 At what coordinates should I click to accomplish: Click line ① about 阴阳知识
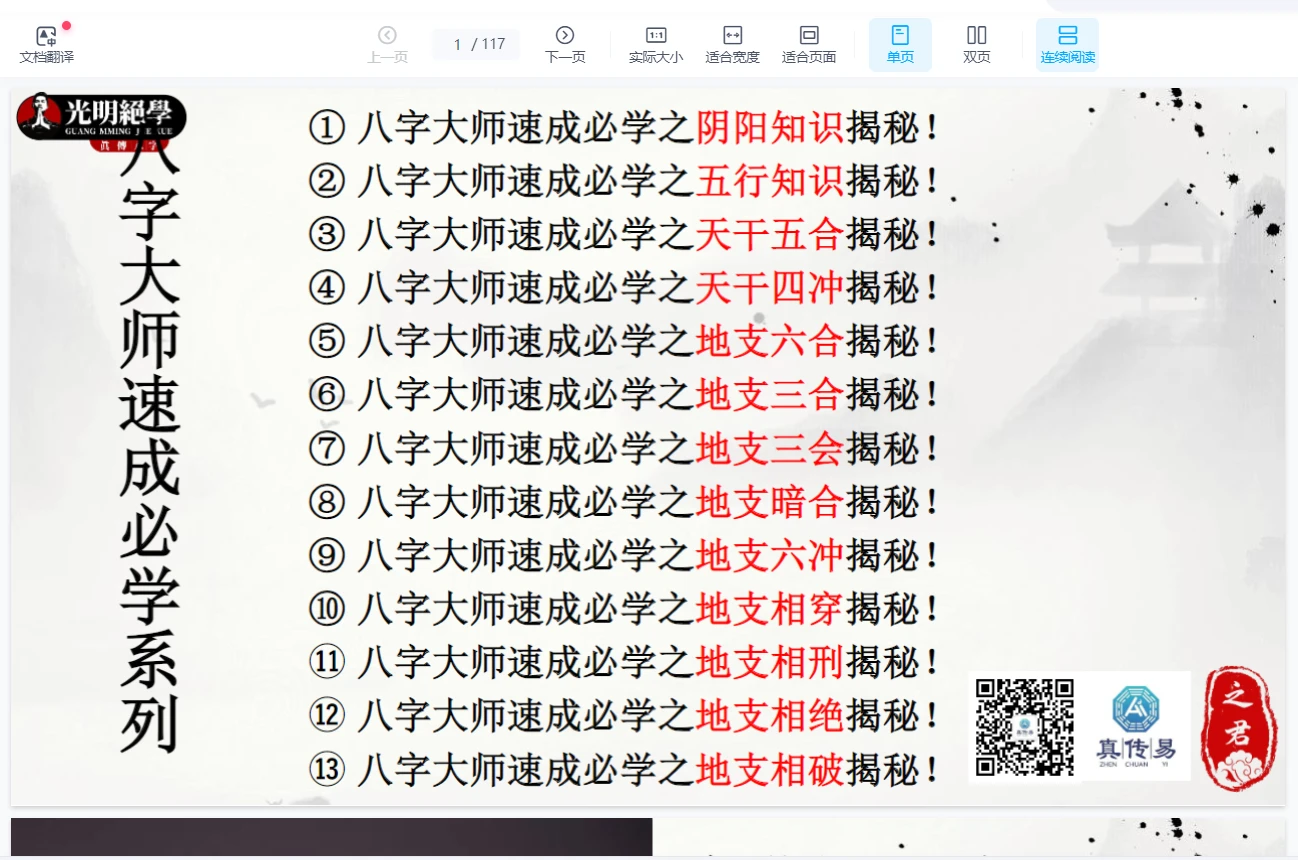[x=624, y=128]
